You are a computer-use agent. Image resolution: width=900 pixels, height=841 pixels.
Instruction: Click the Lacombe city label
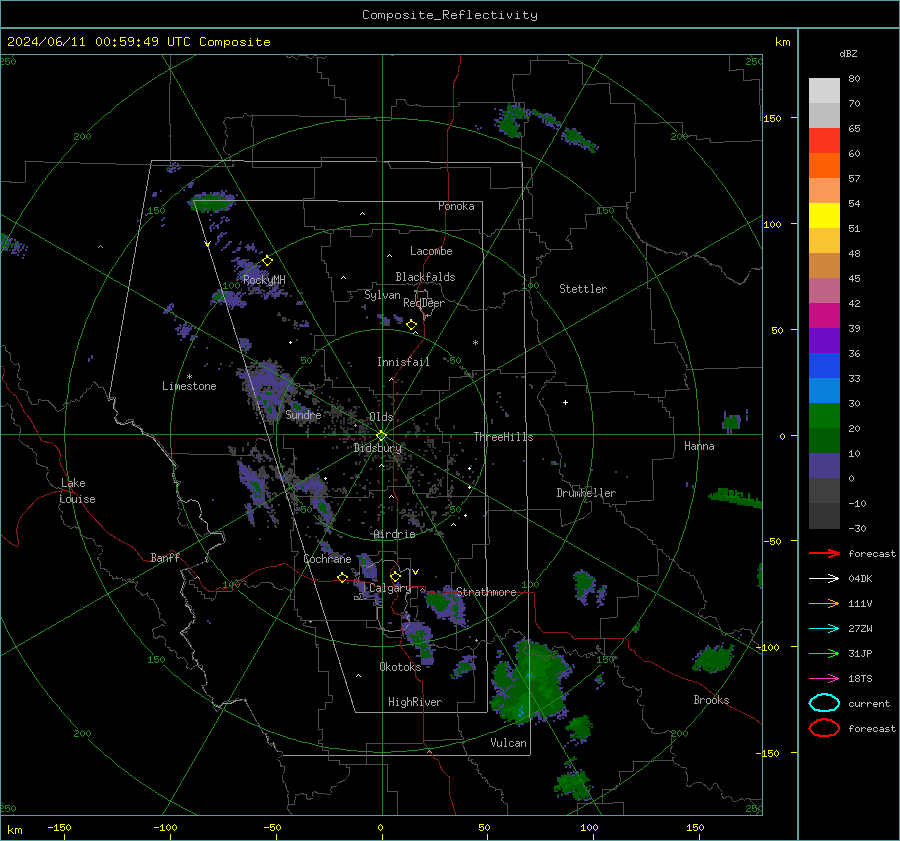click(431, 251)
